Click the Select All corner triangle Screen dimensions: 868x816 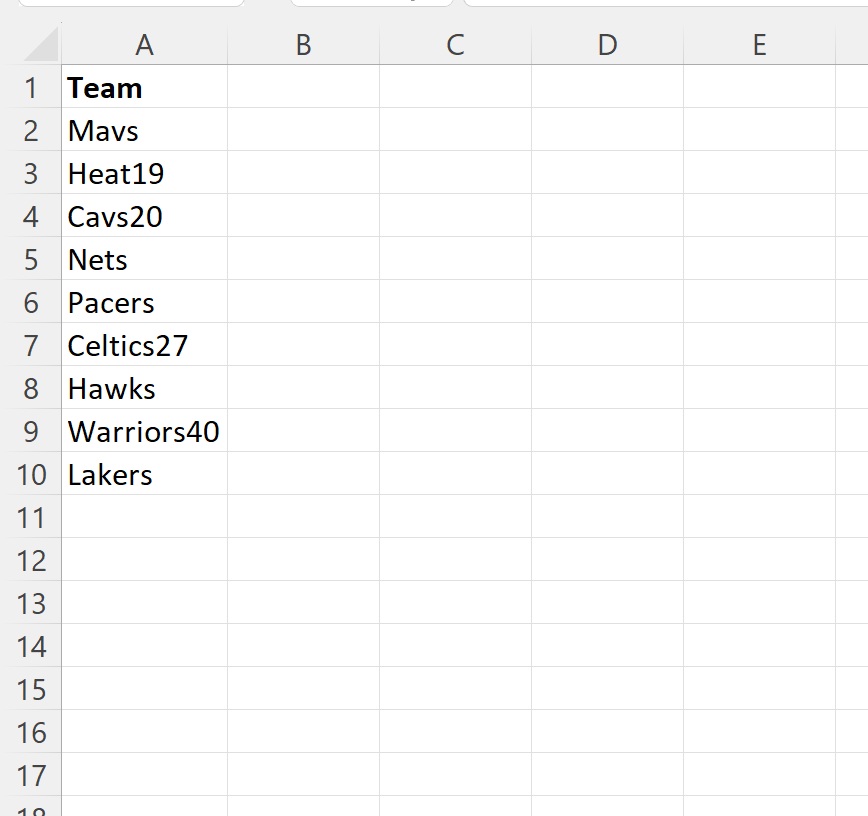click(x=40, y=46)
